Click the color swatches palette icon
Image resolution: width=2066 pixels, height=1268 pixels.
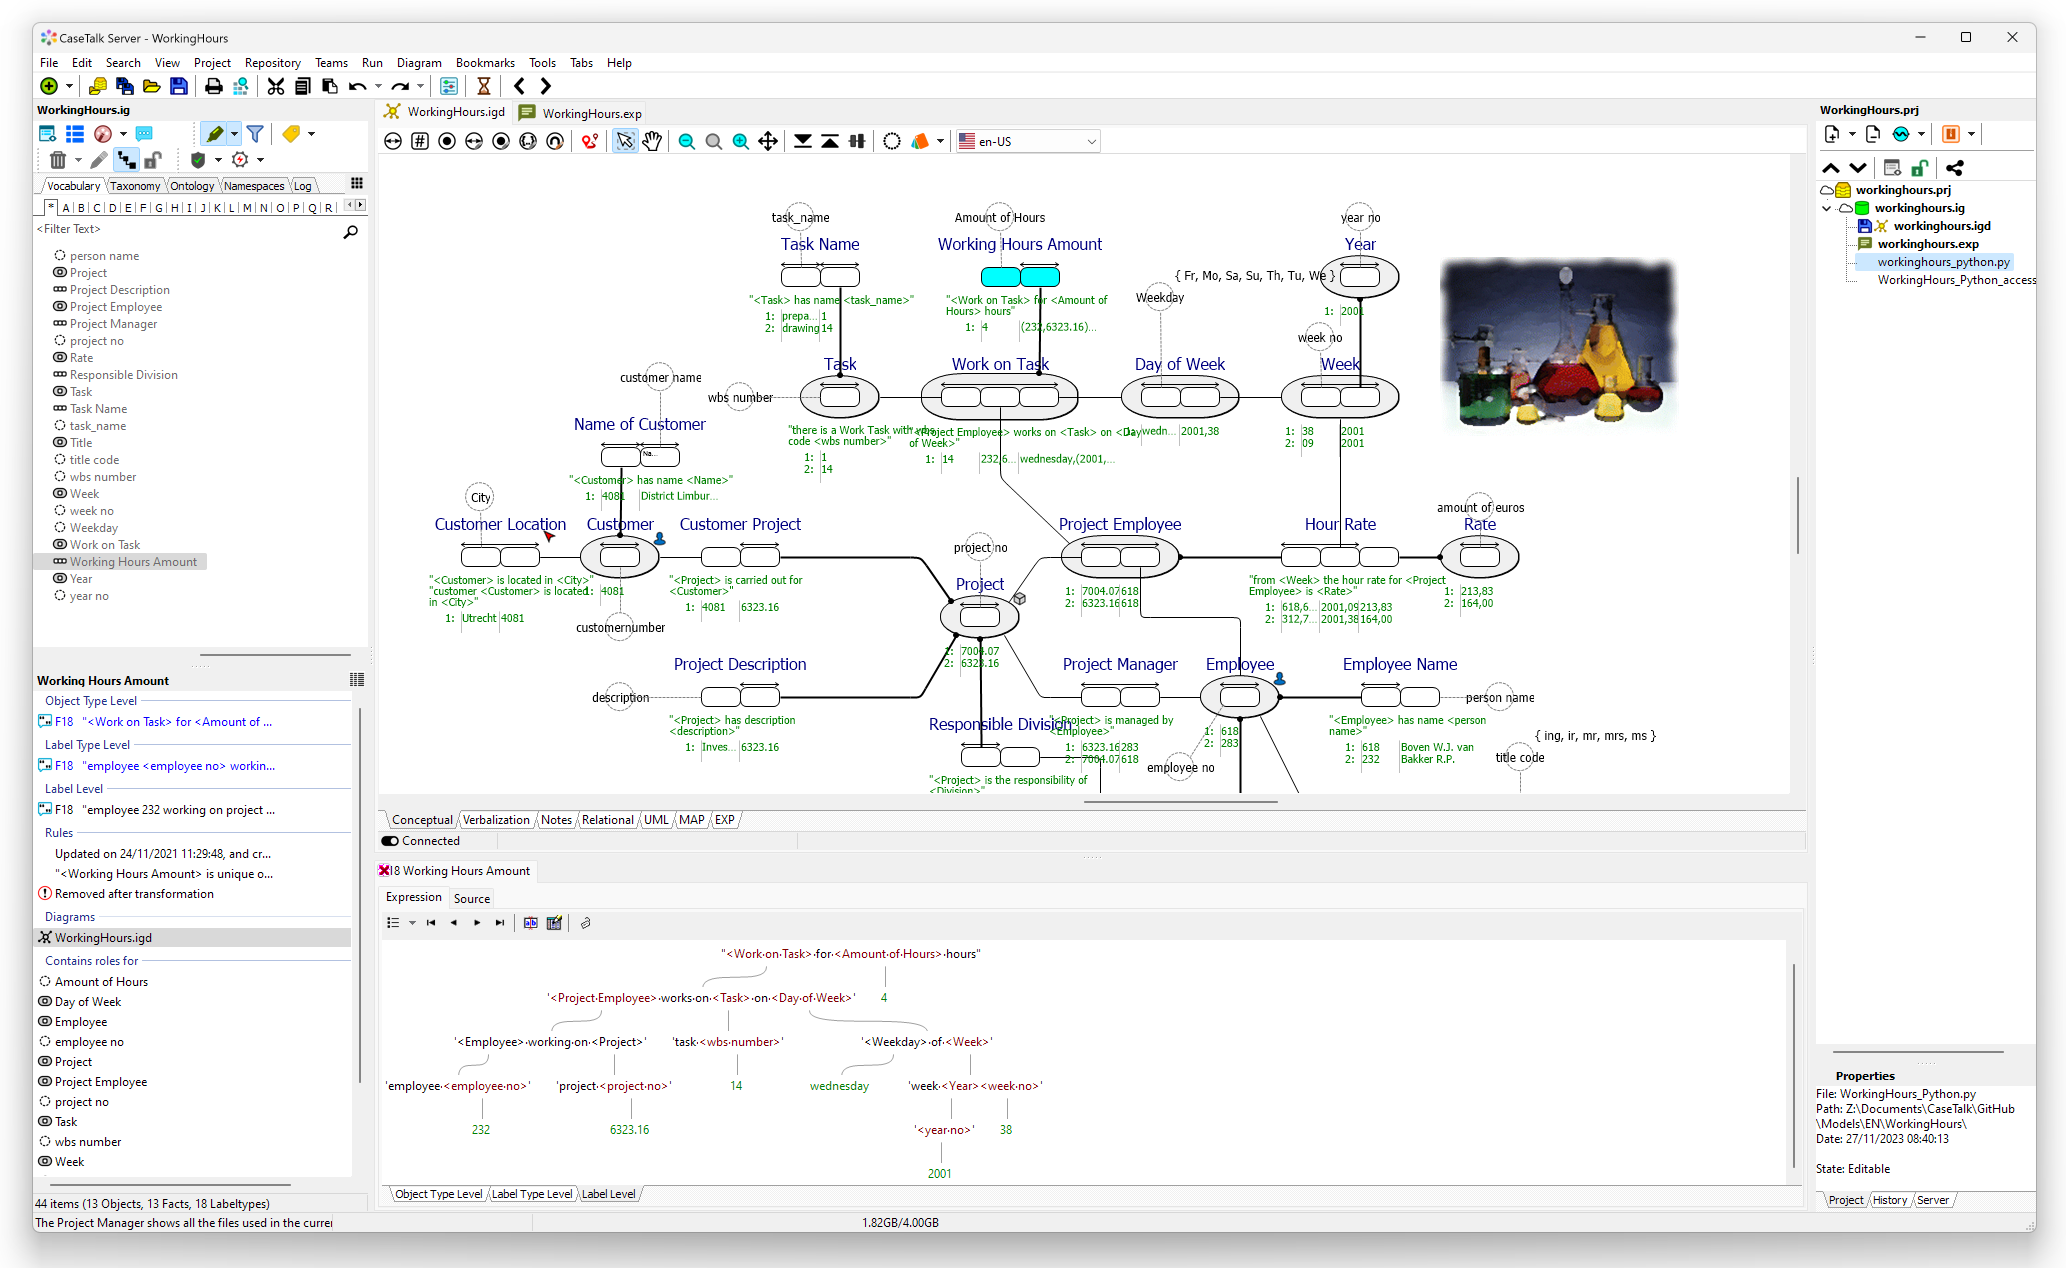[x=920, y=141]
